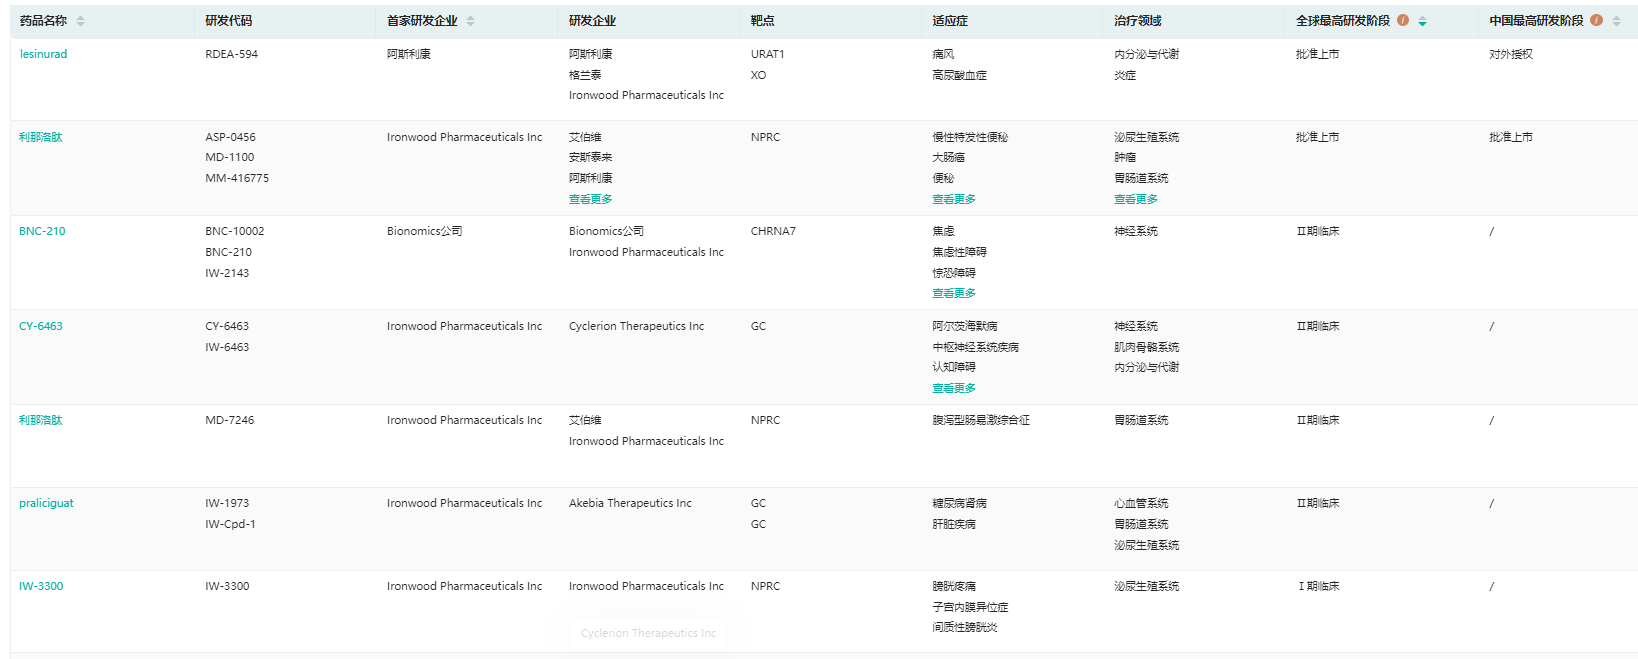Click the info icon beside 全球最高研发阶段
Screen dimensions: 1638x659
1403,20
